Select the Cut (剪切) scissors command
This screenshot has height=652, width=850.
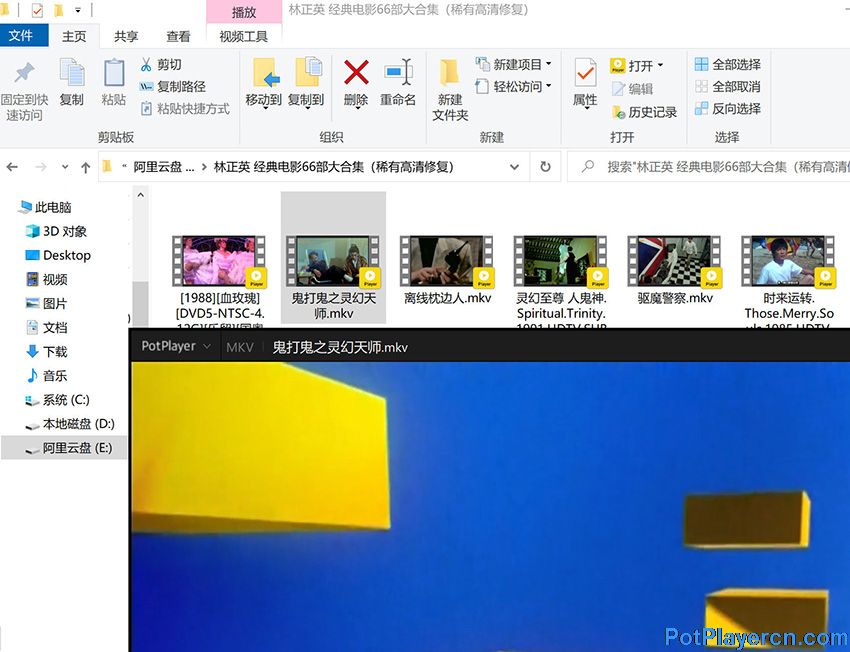click(160, 64)
